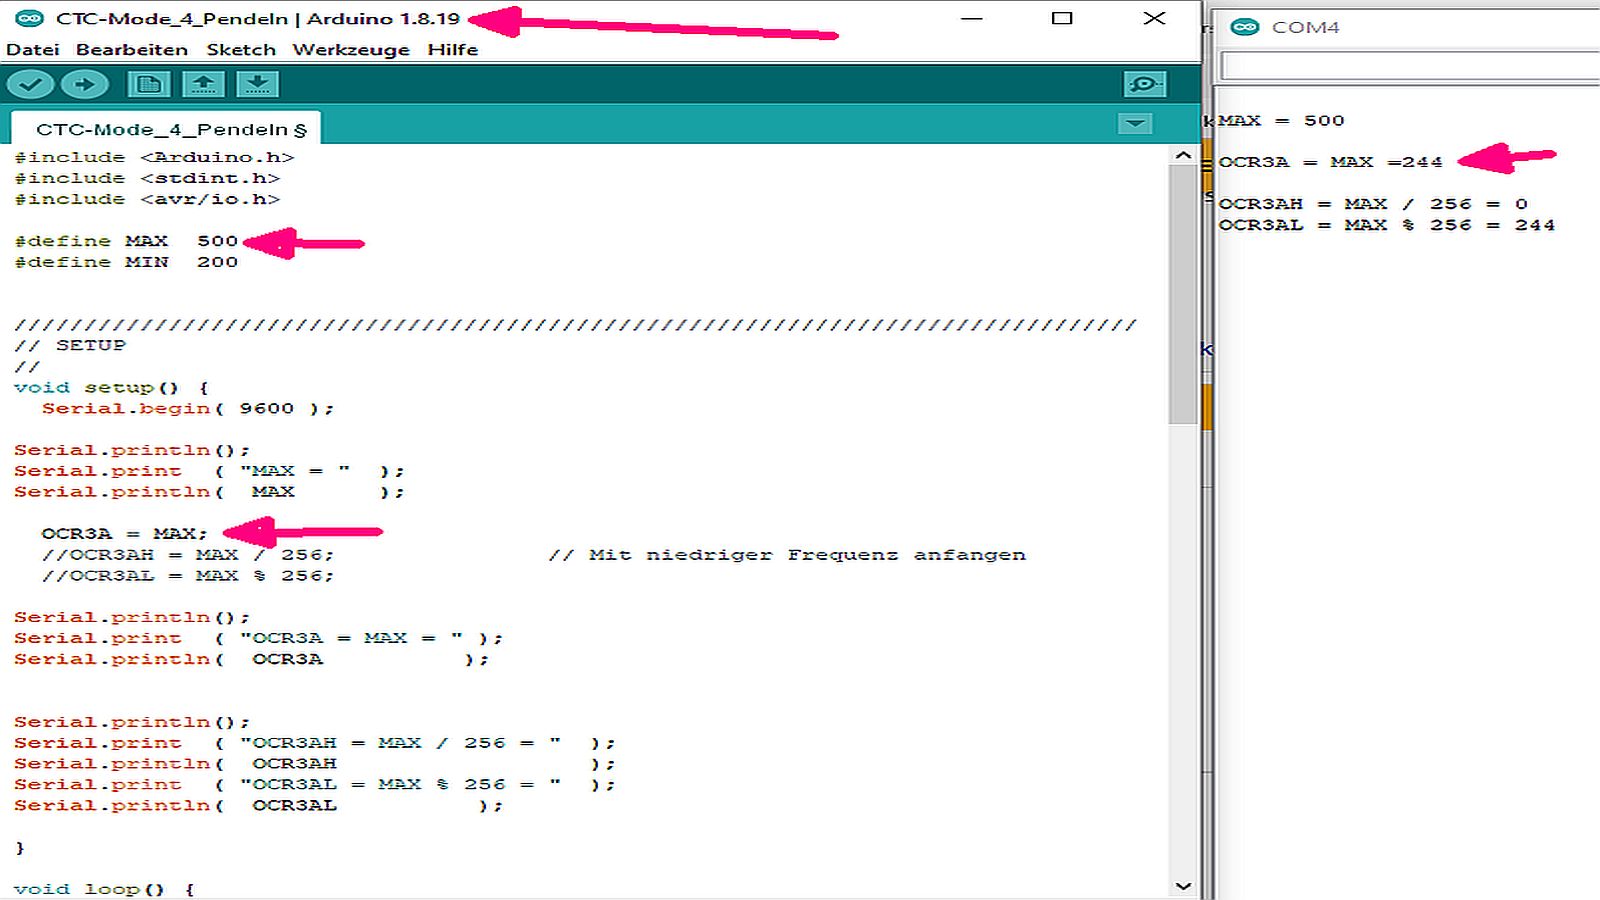Click the 'void setup() {' line
The height and width of the screenshot is (900, 1600).
click(x=112, y=387)
